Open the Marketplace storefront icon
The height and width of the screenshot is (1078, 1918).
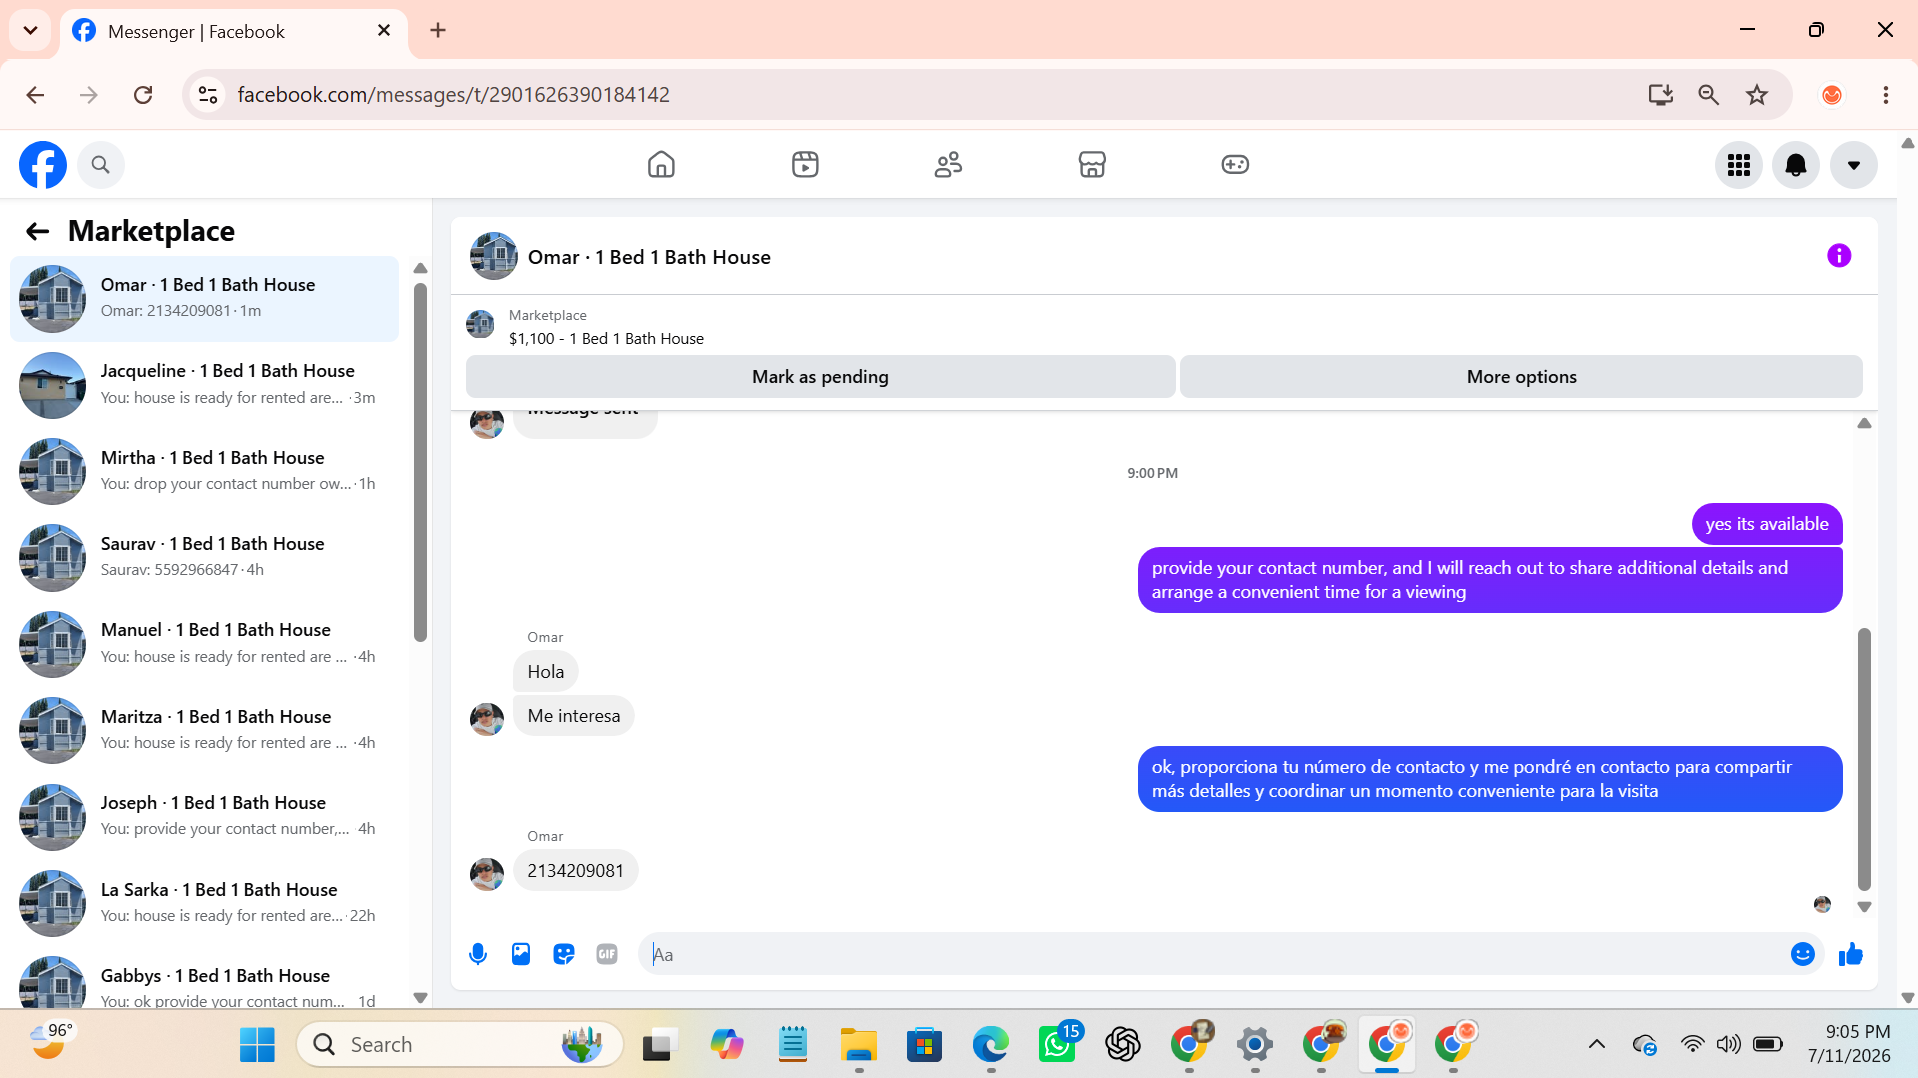tap(1092, 164)
